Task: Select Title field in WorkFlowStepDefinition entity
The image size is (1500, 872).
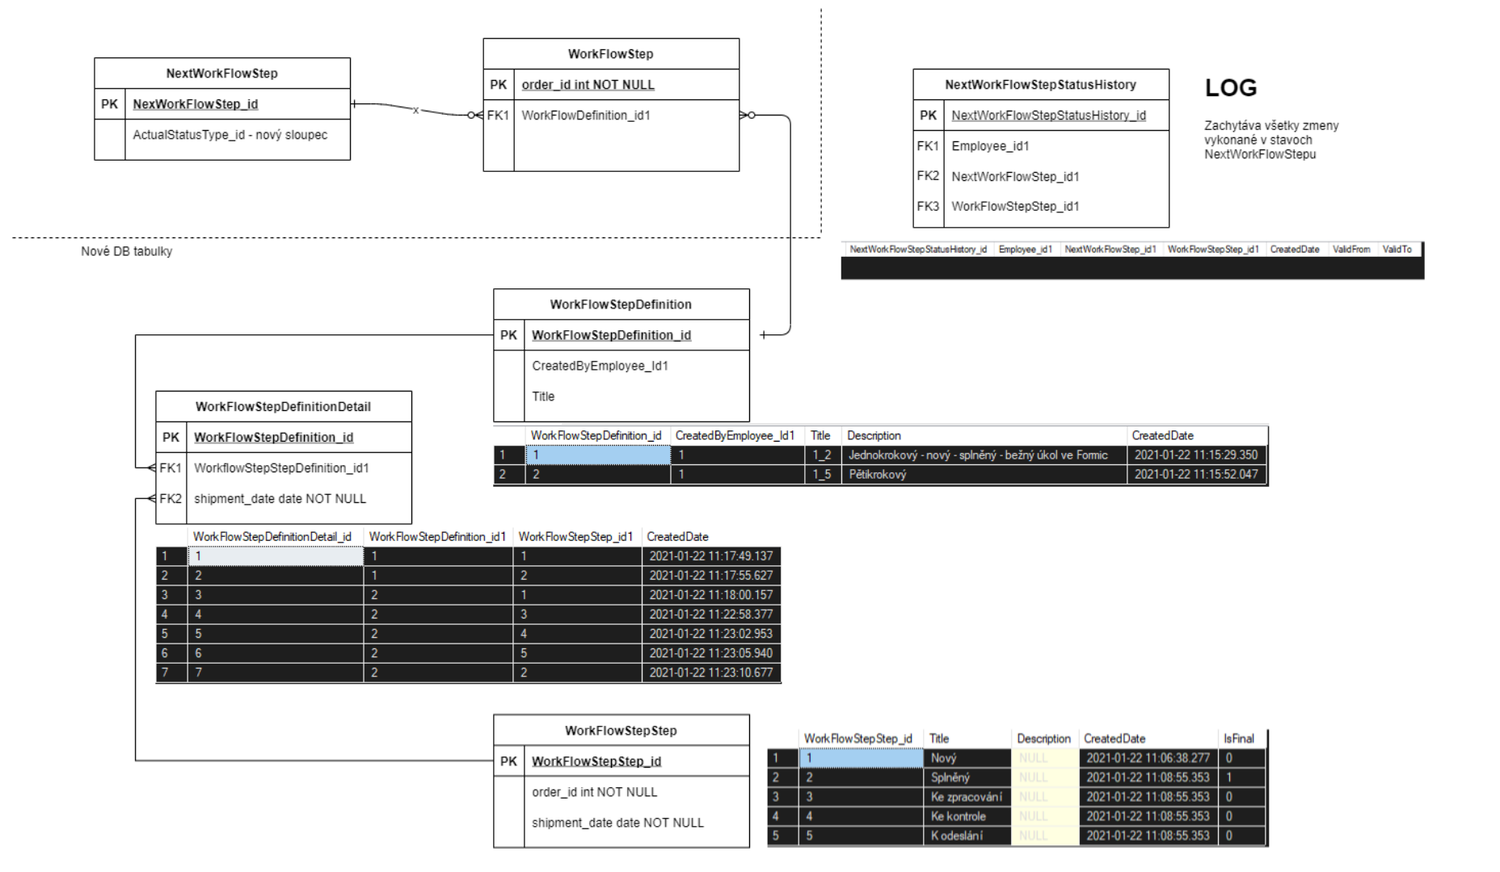Action: (543, 397)
